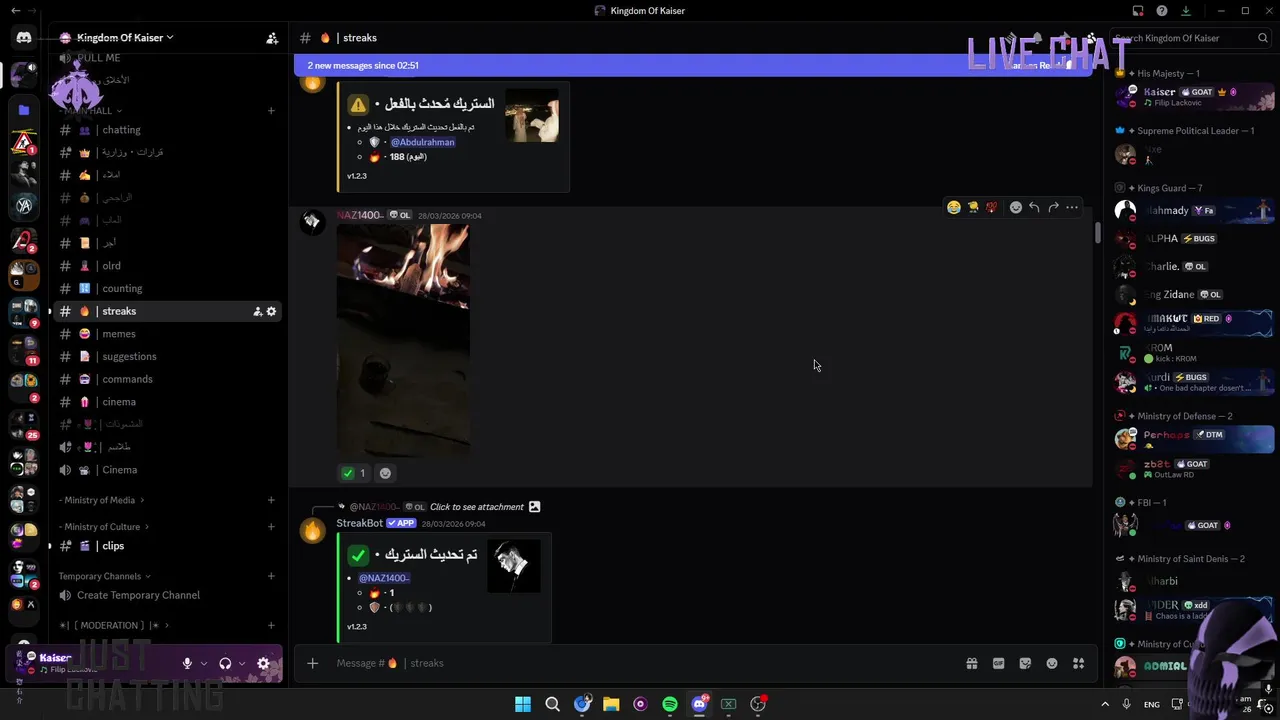The height and width of the screenshot is (720, 1280).
Task: Mute microphone in user panel
Action: tap(187, 663)
